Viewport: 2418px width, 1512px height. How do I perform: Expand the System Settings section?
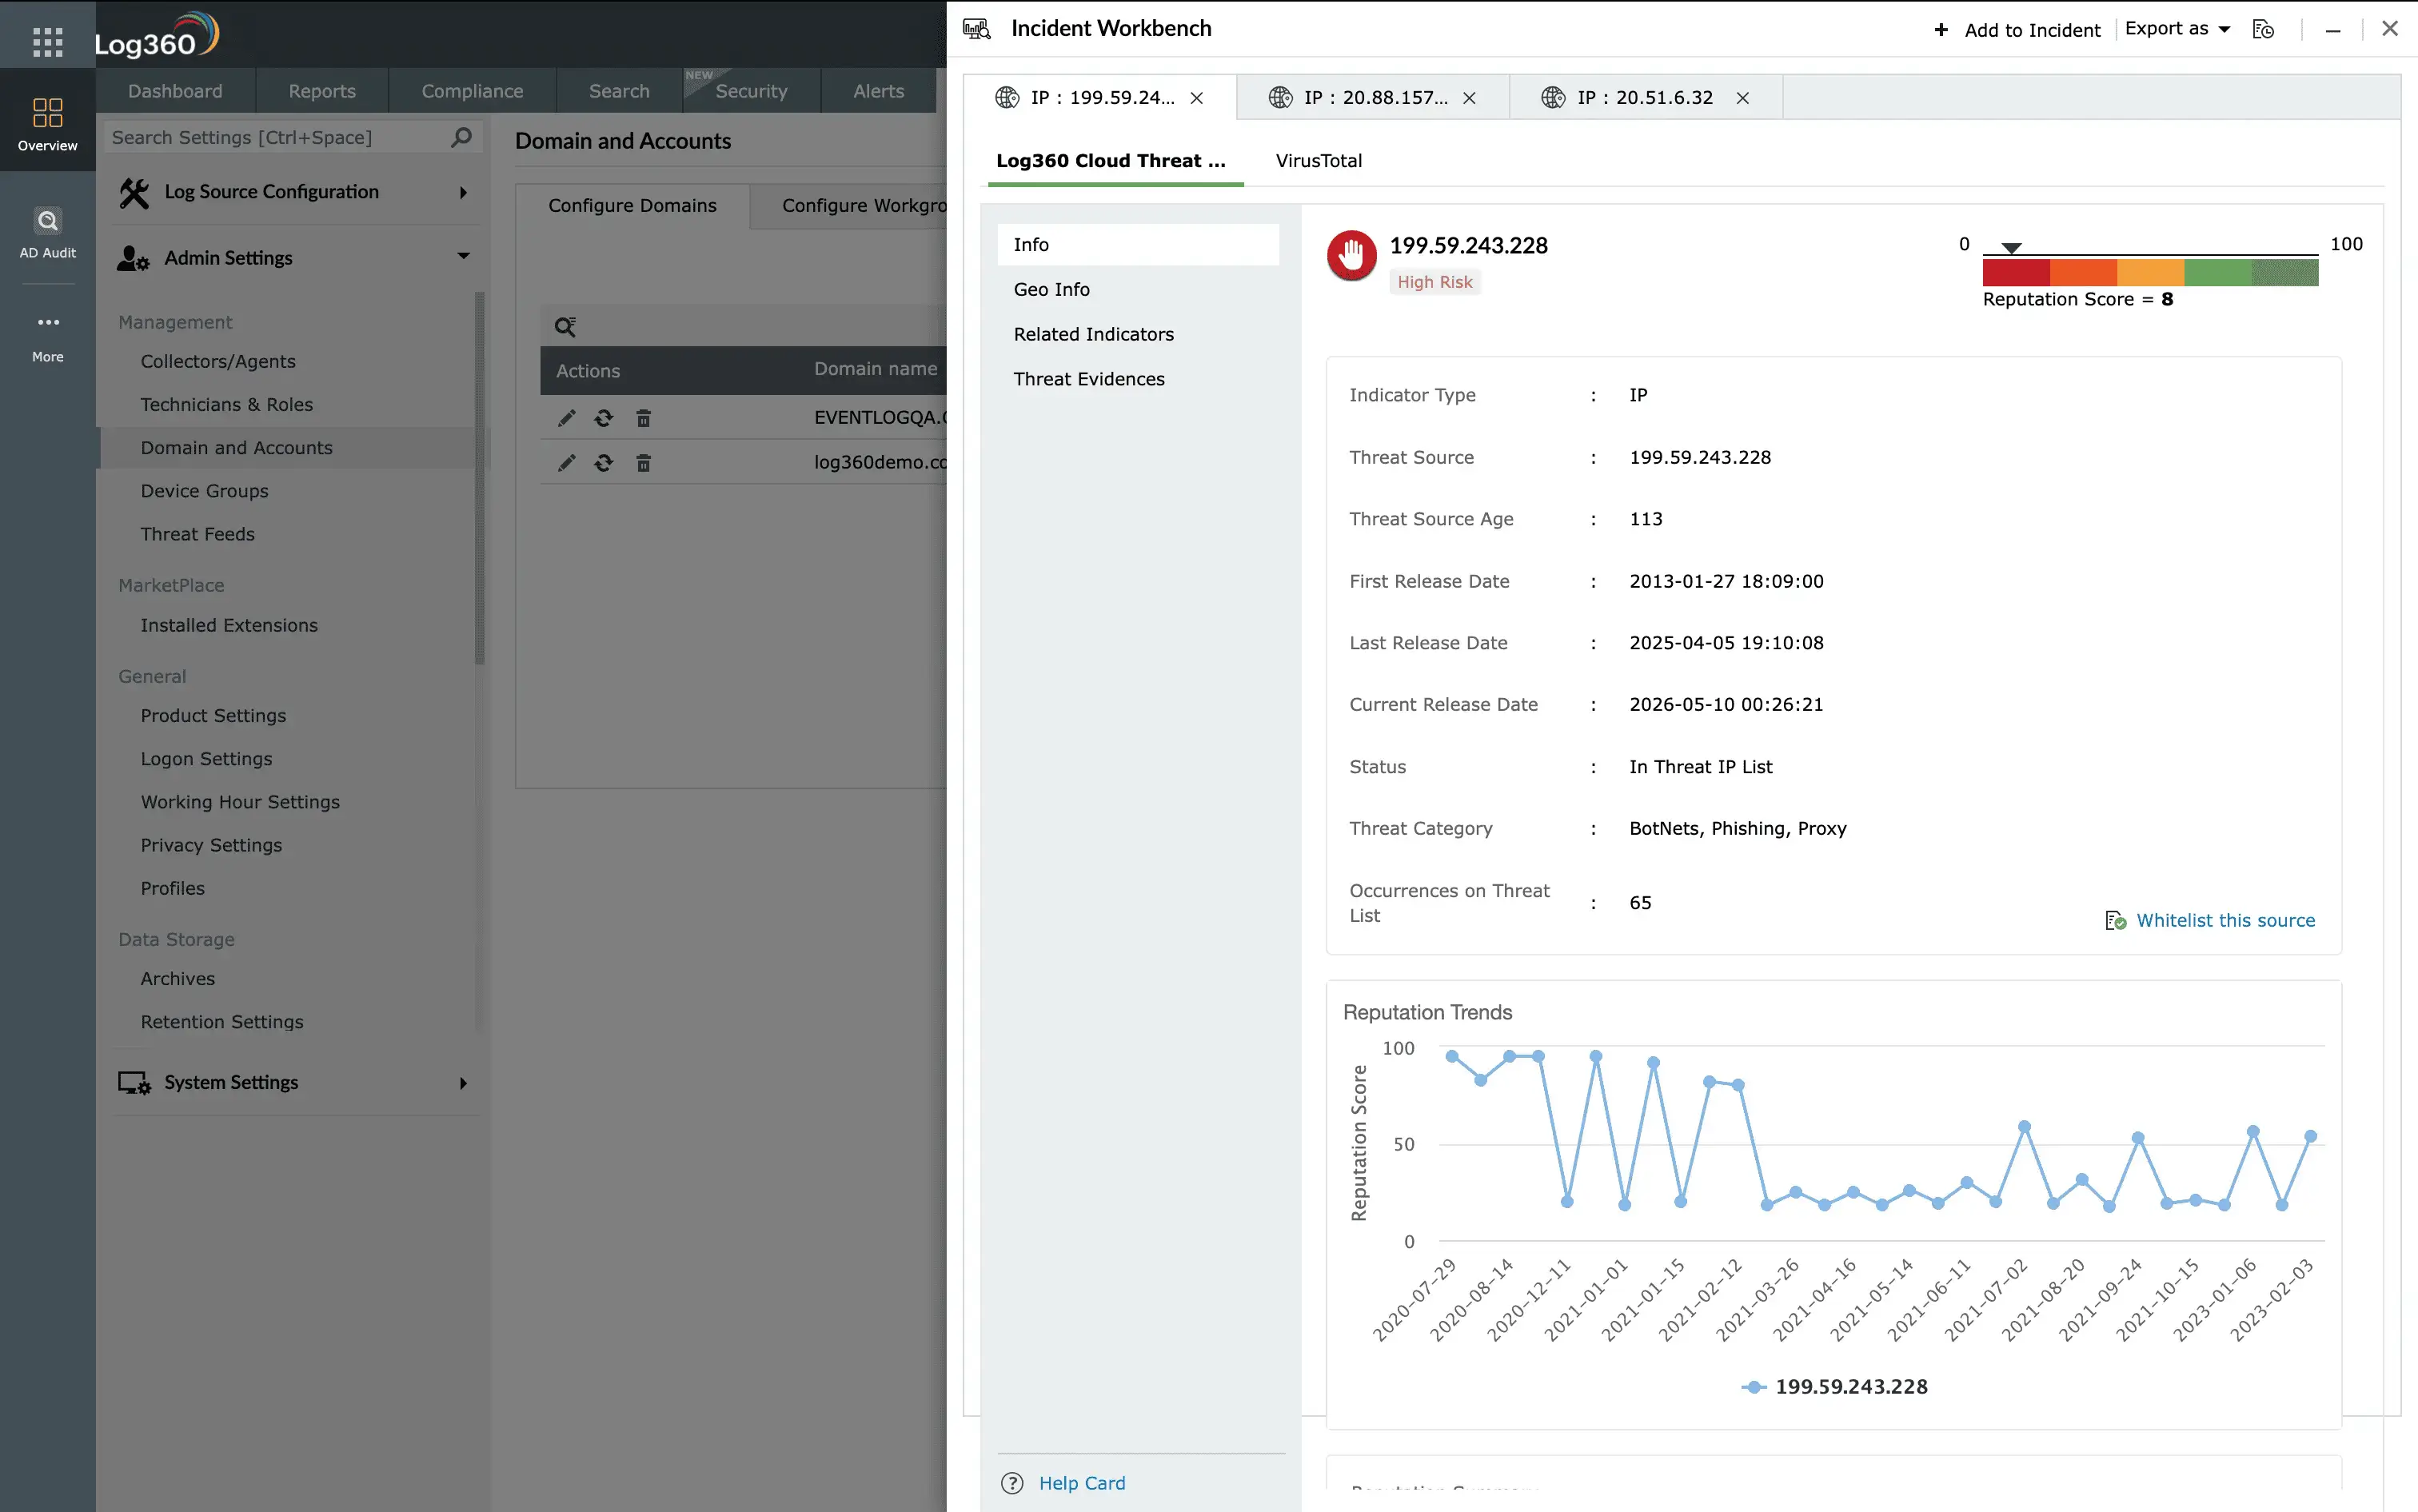point(463,1083)
